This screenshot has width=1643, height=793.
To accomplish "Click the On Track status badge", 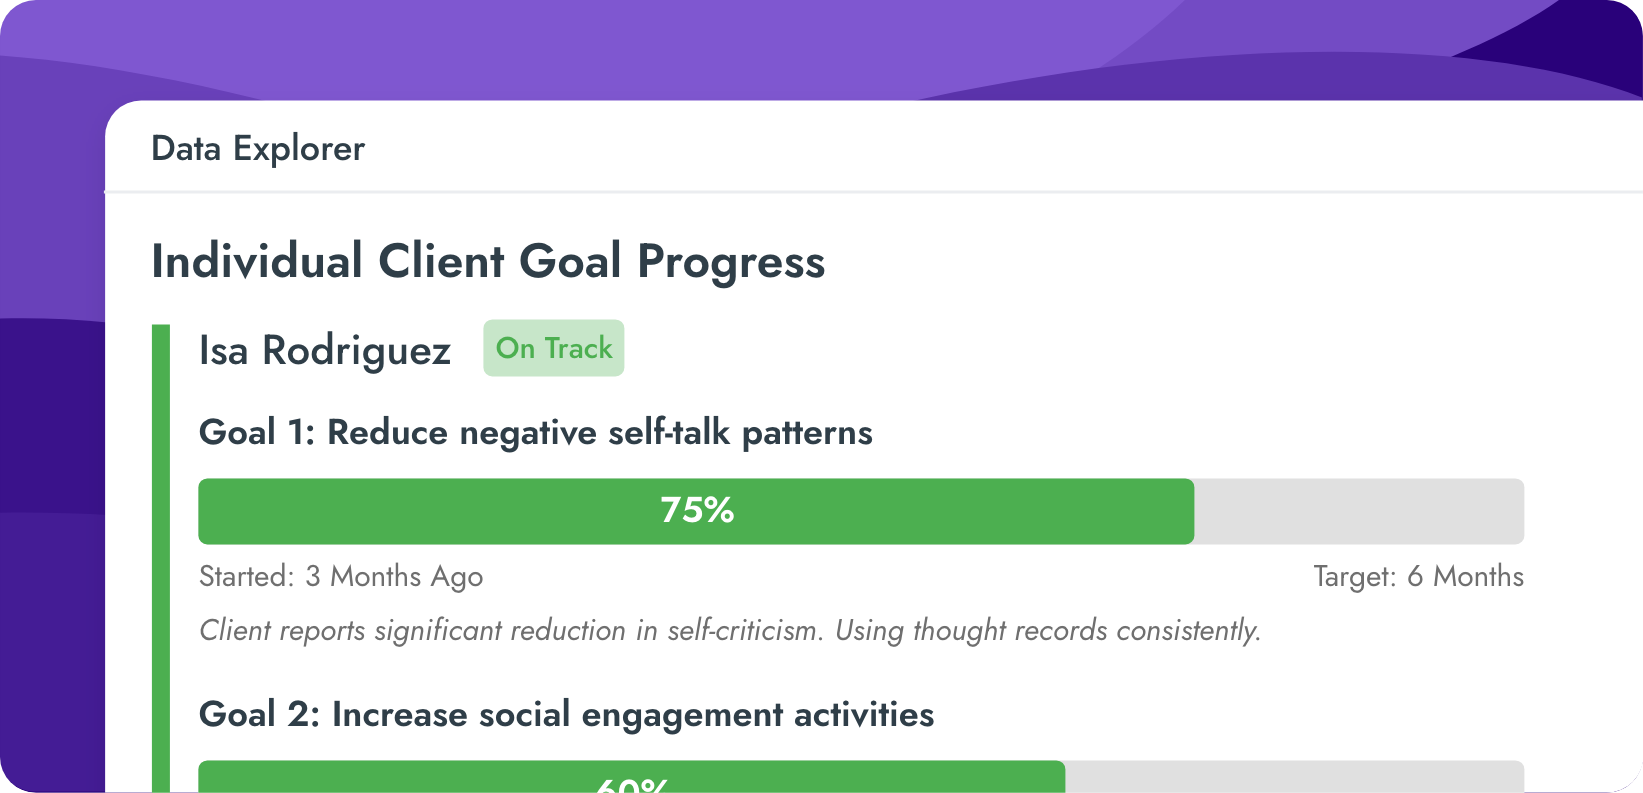I will 553,348.
